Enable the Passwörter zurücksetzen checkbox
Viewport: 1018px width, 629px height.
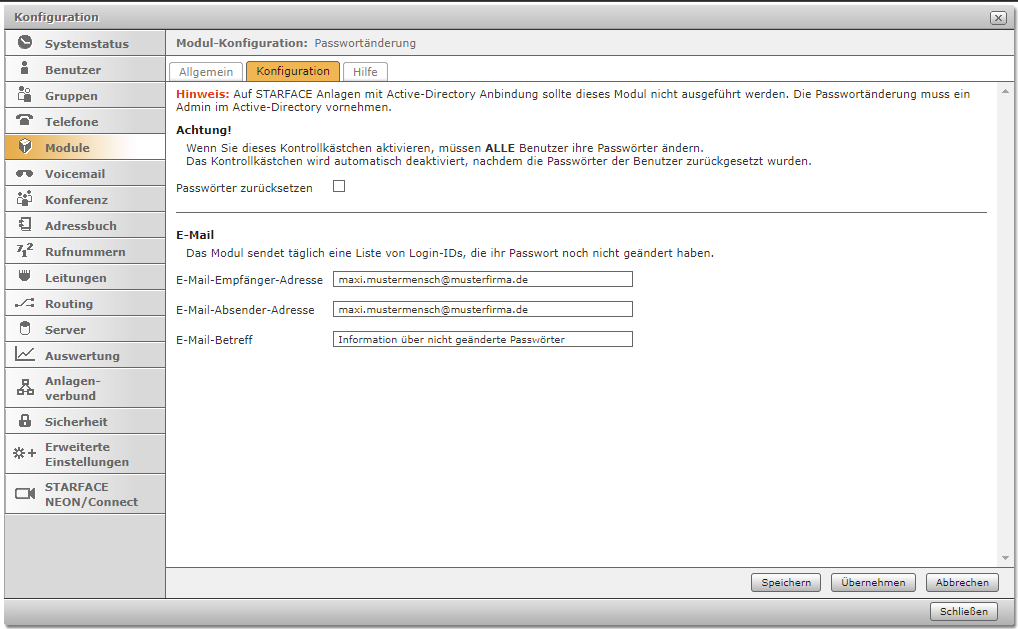click(339, 186)
